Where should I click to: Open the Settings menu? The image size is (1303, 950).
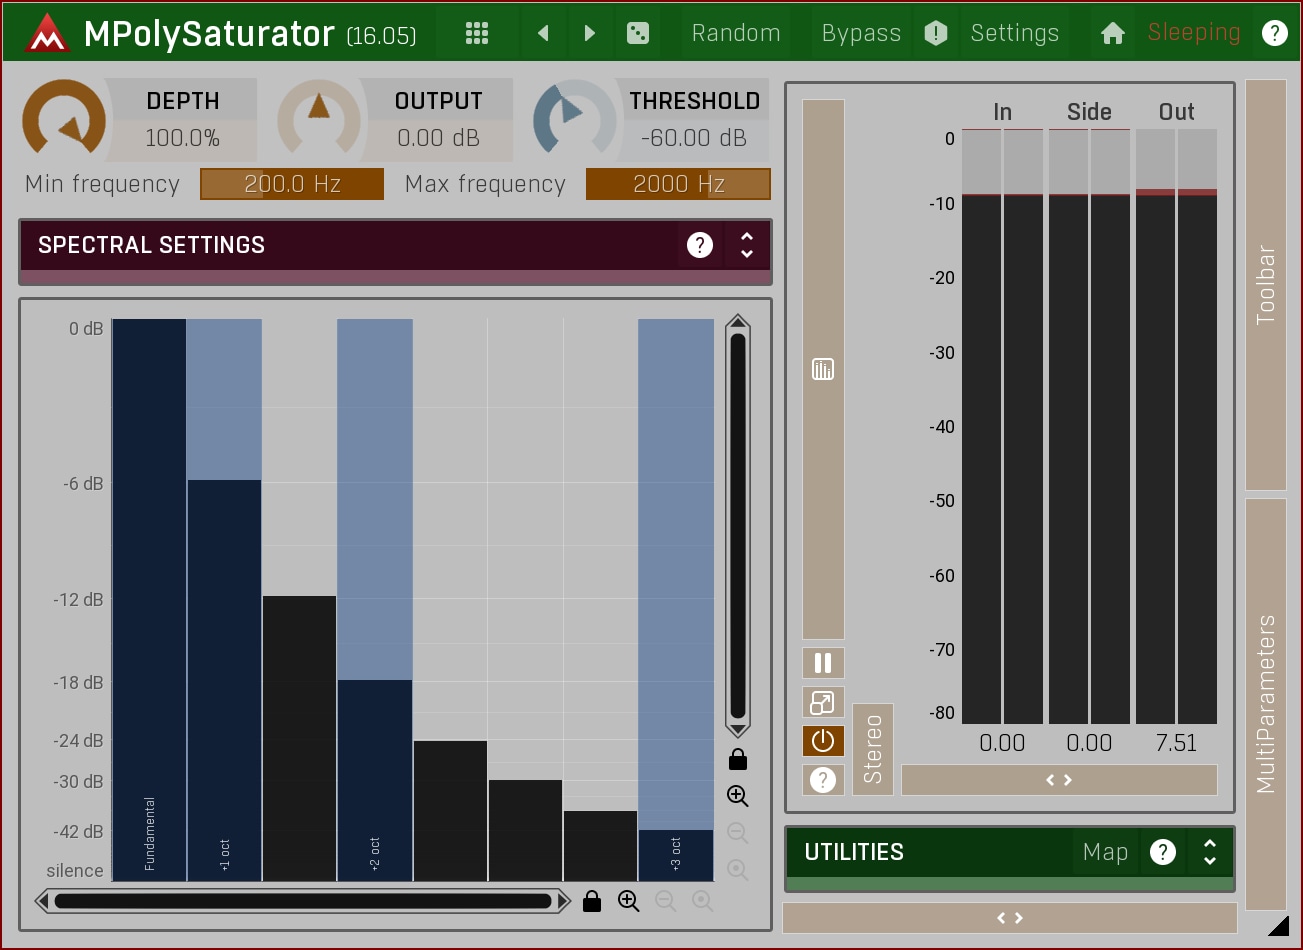[x=1015, y=33]
